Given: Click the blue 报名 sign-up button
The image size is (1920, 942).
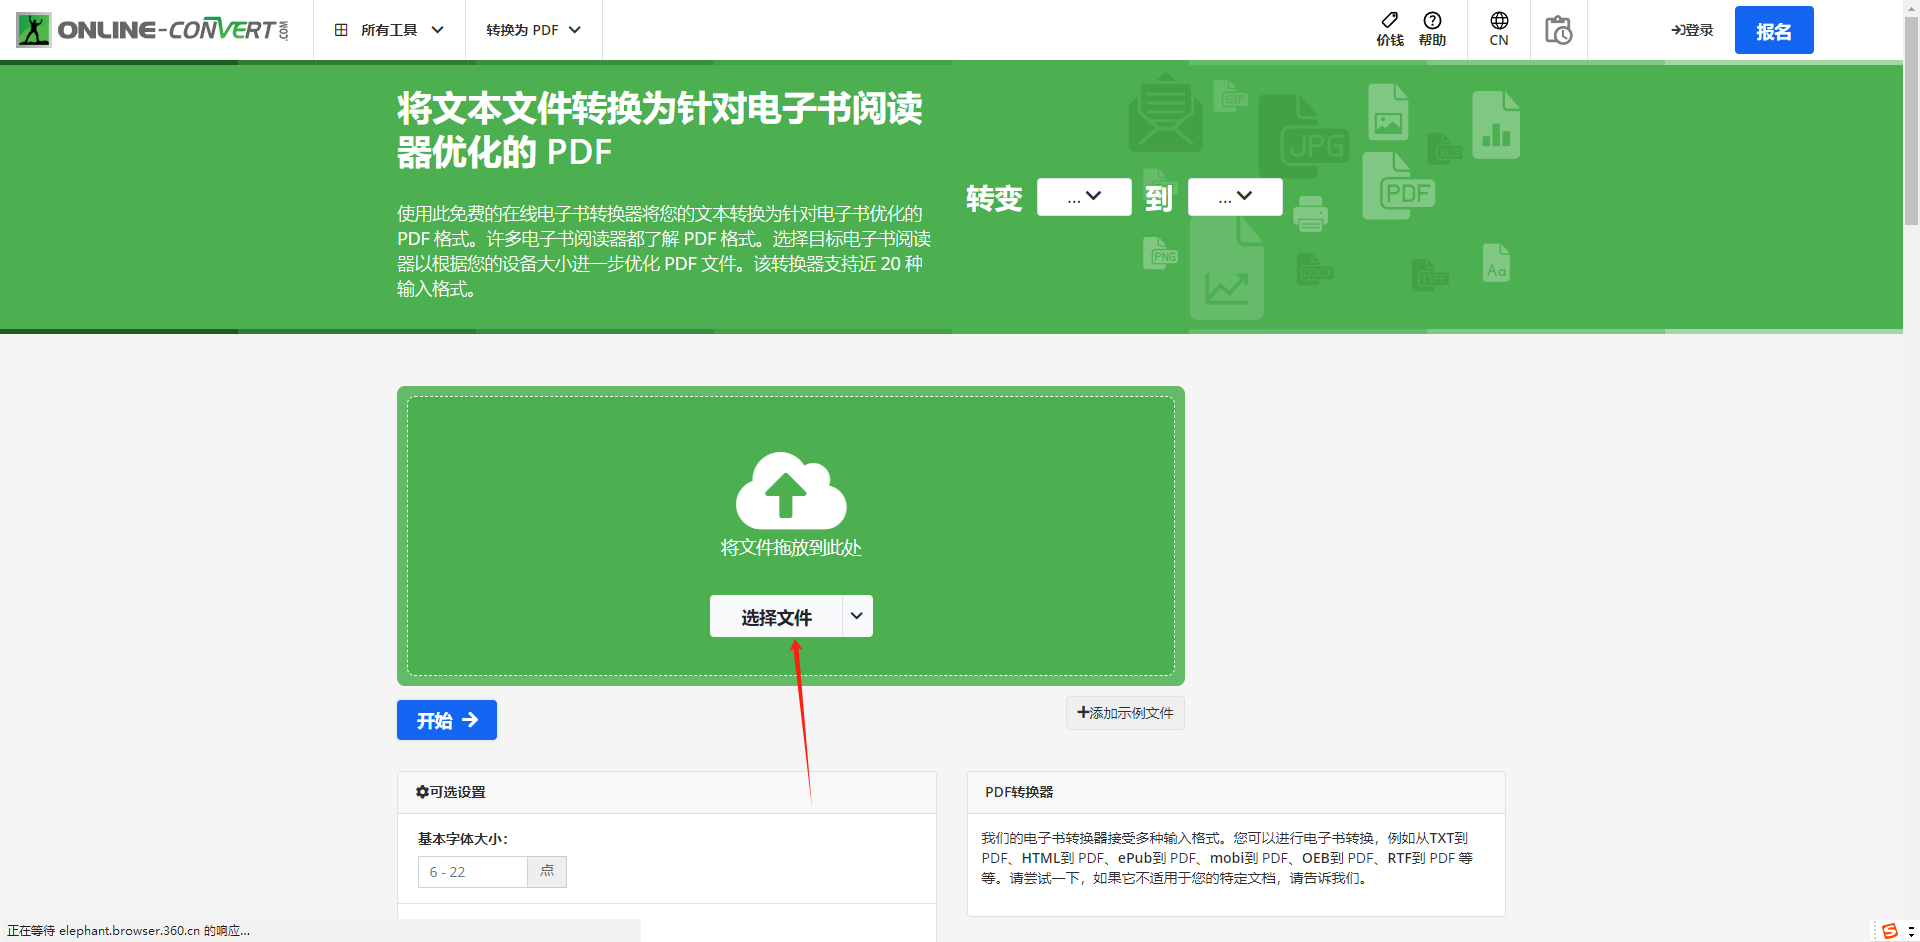Looking at the screenshot, I should click(1773, 31).
